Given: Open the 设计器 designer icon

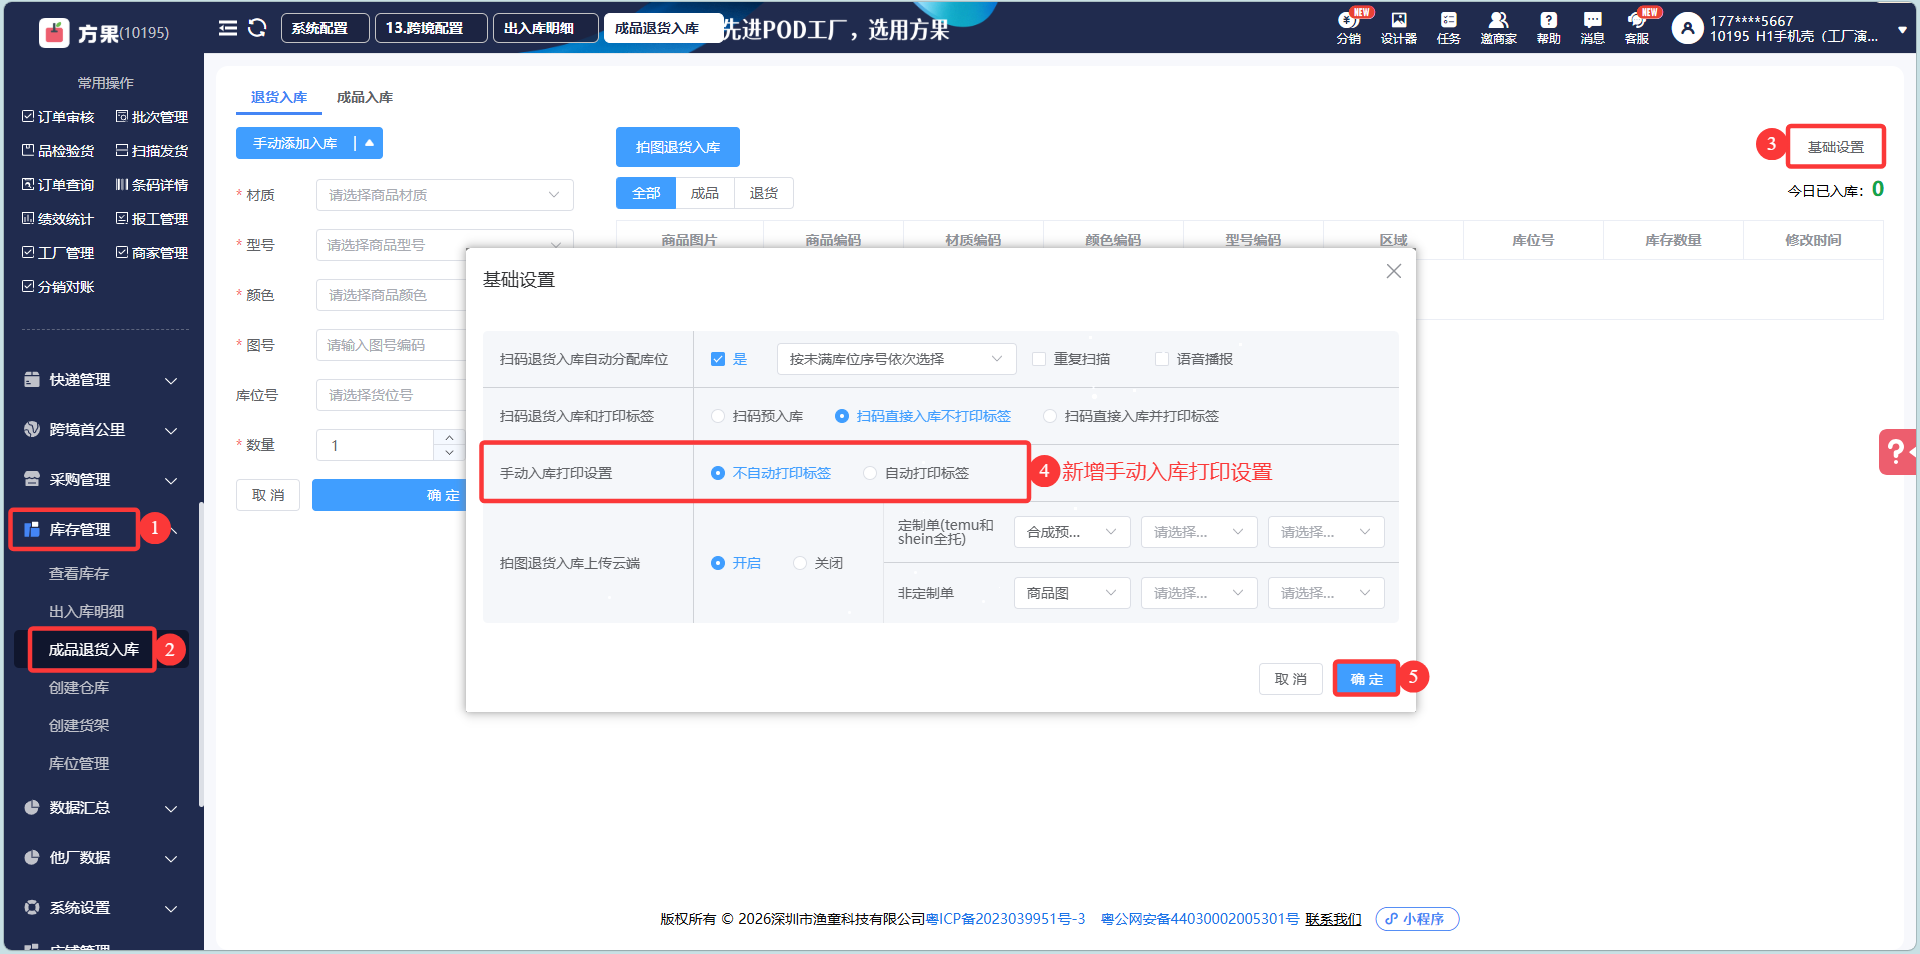Looking at the screenshot, I should click(x=1398, y=27).
